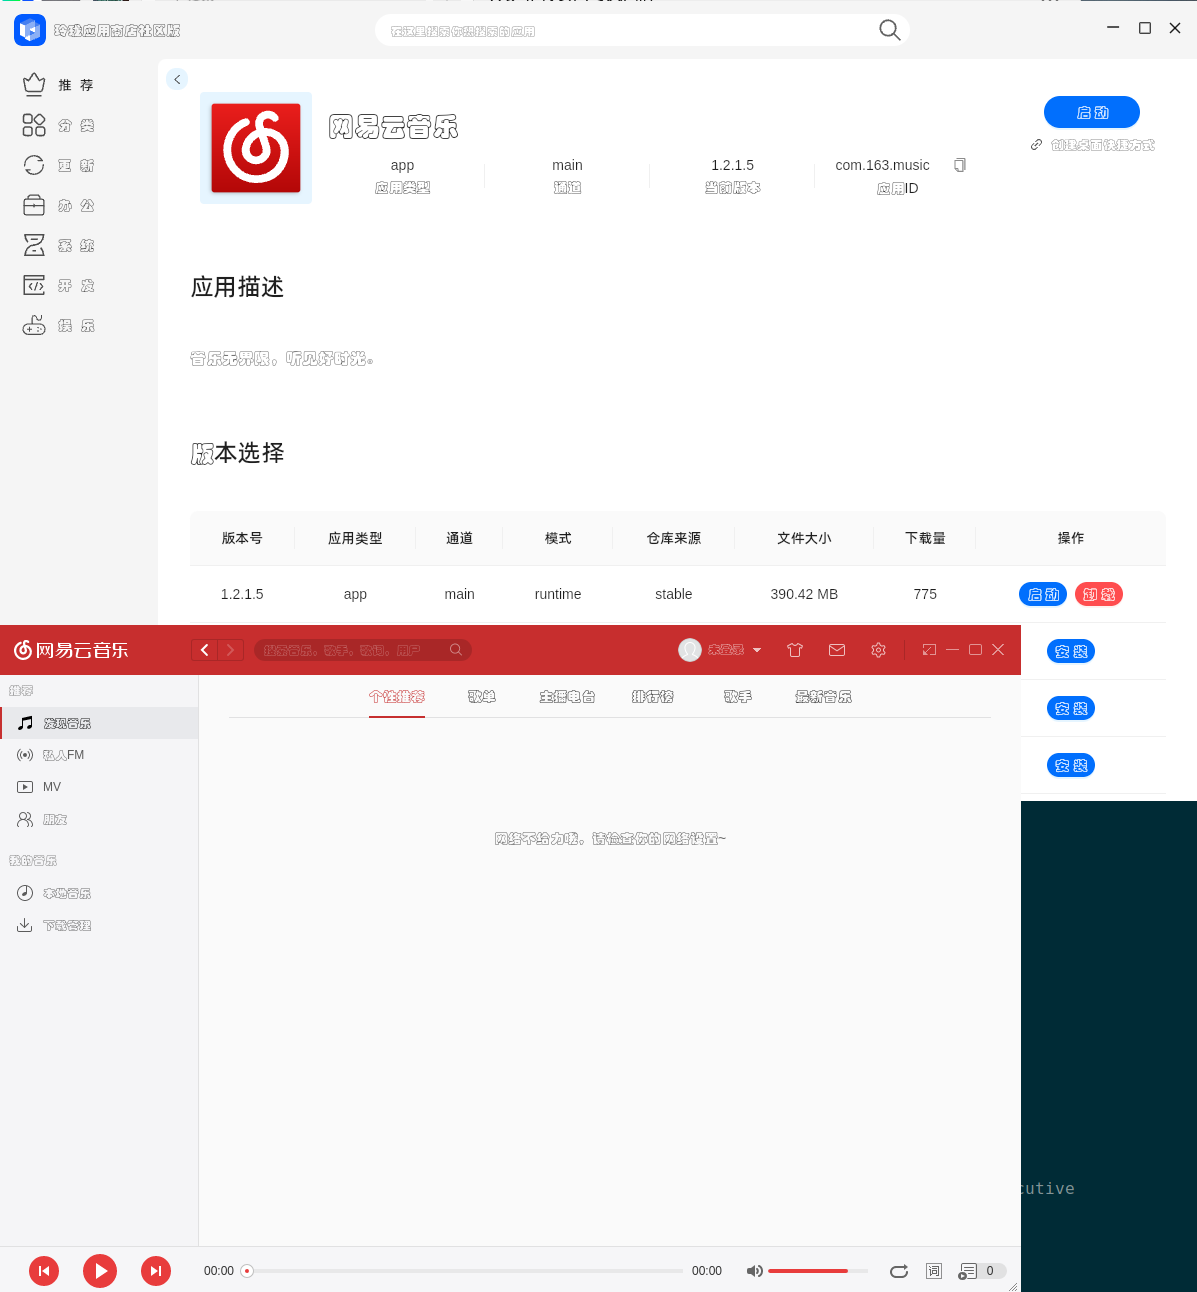Mute the music player volume speaker
This screenshot has height=1292, width=1197.
pos(754,1271)
